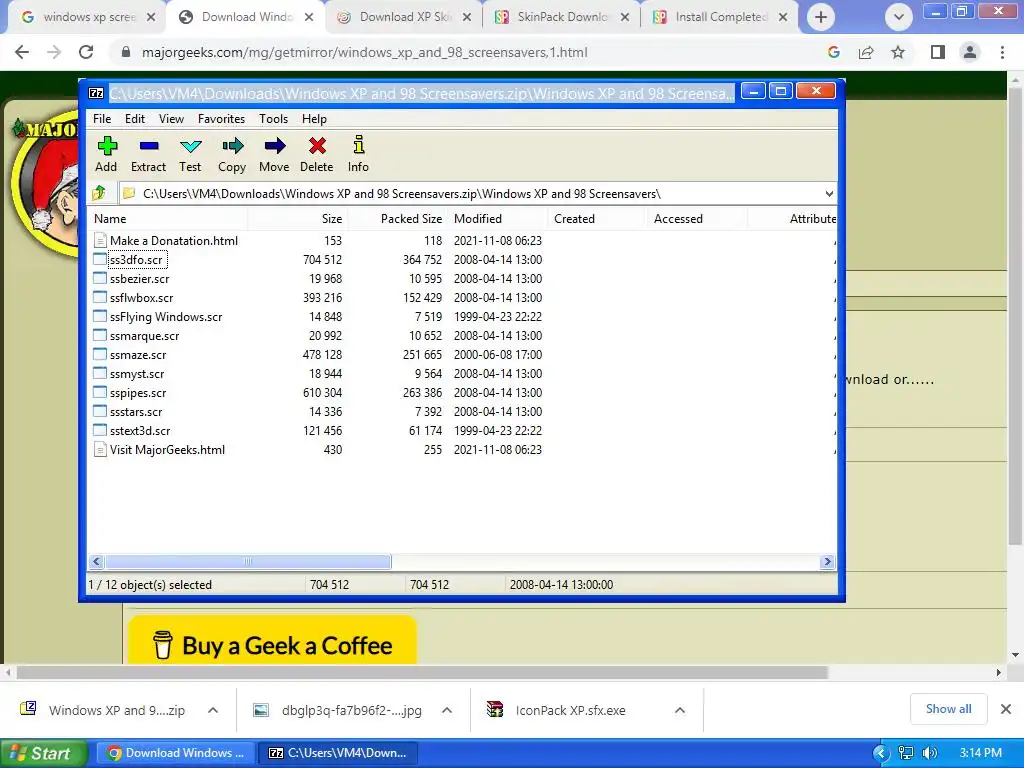Viewport: 1024px width, 768px height.
Task: Sort by Name column header
Action: (x=167, y=219)
